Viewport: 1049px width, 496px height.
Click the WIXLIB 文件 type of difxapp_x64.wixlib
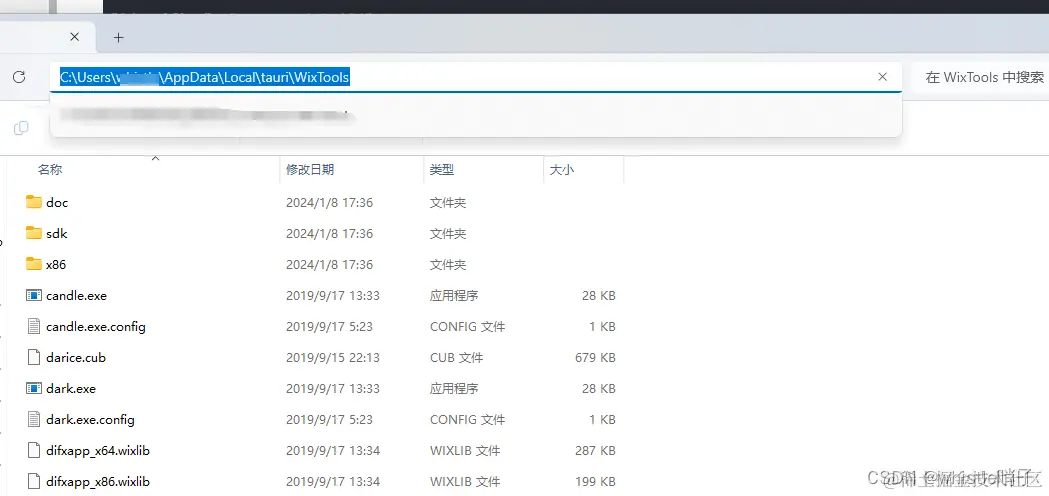464,450
